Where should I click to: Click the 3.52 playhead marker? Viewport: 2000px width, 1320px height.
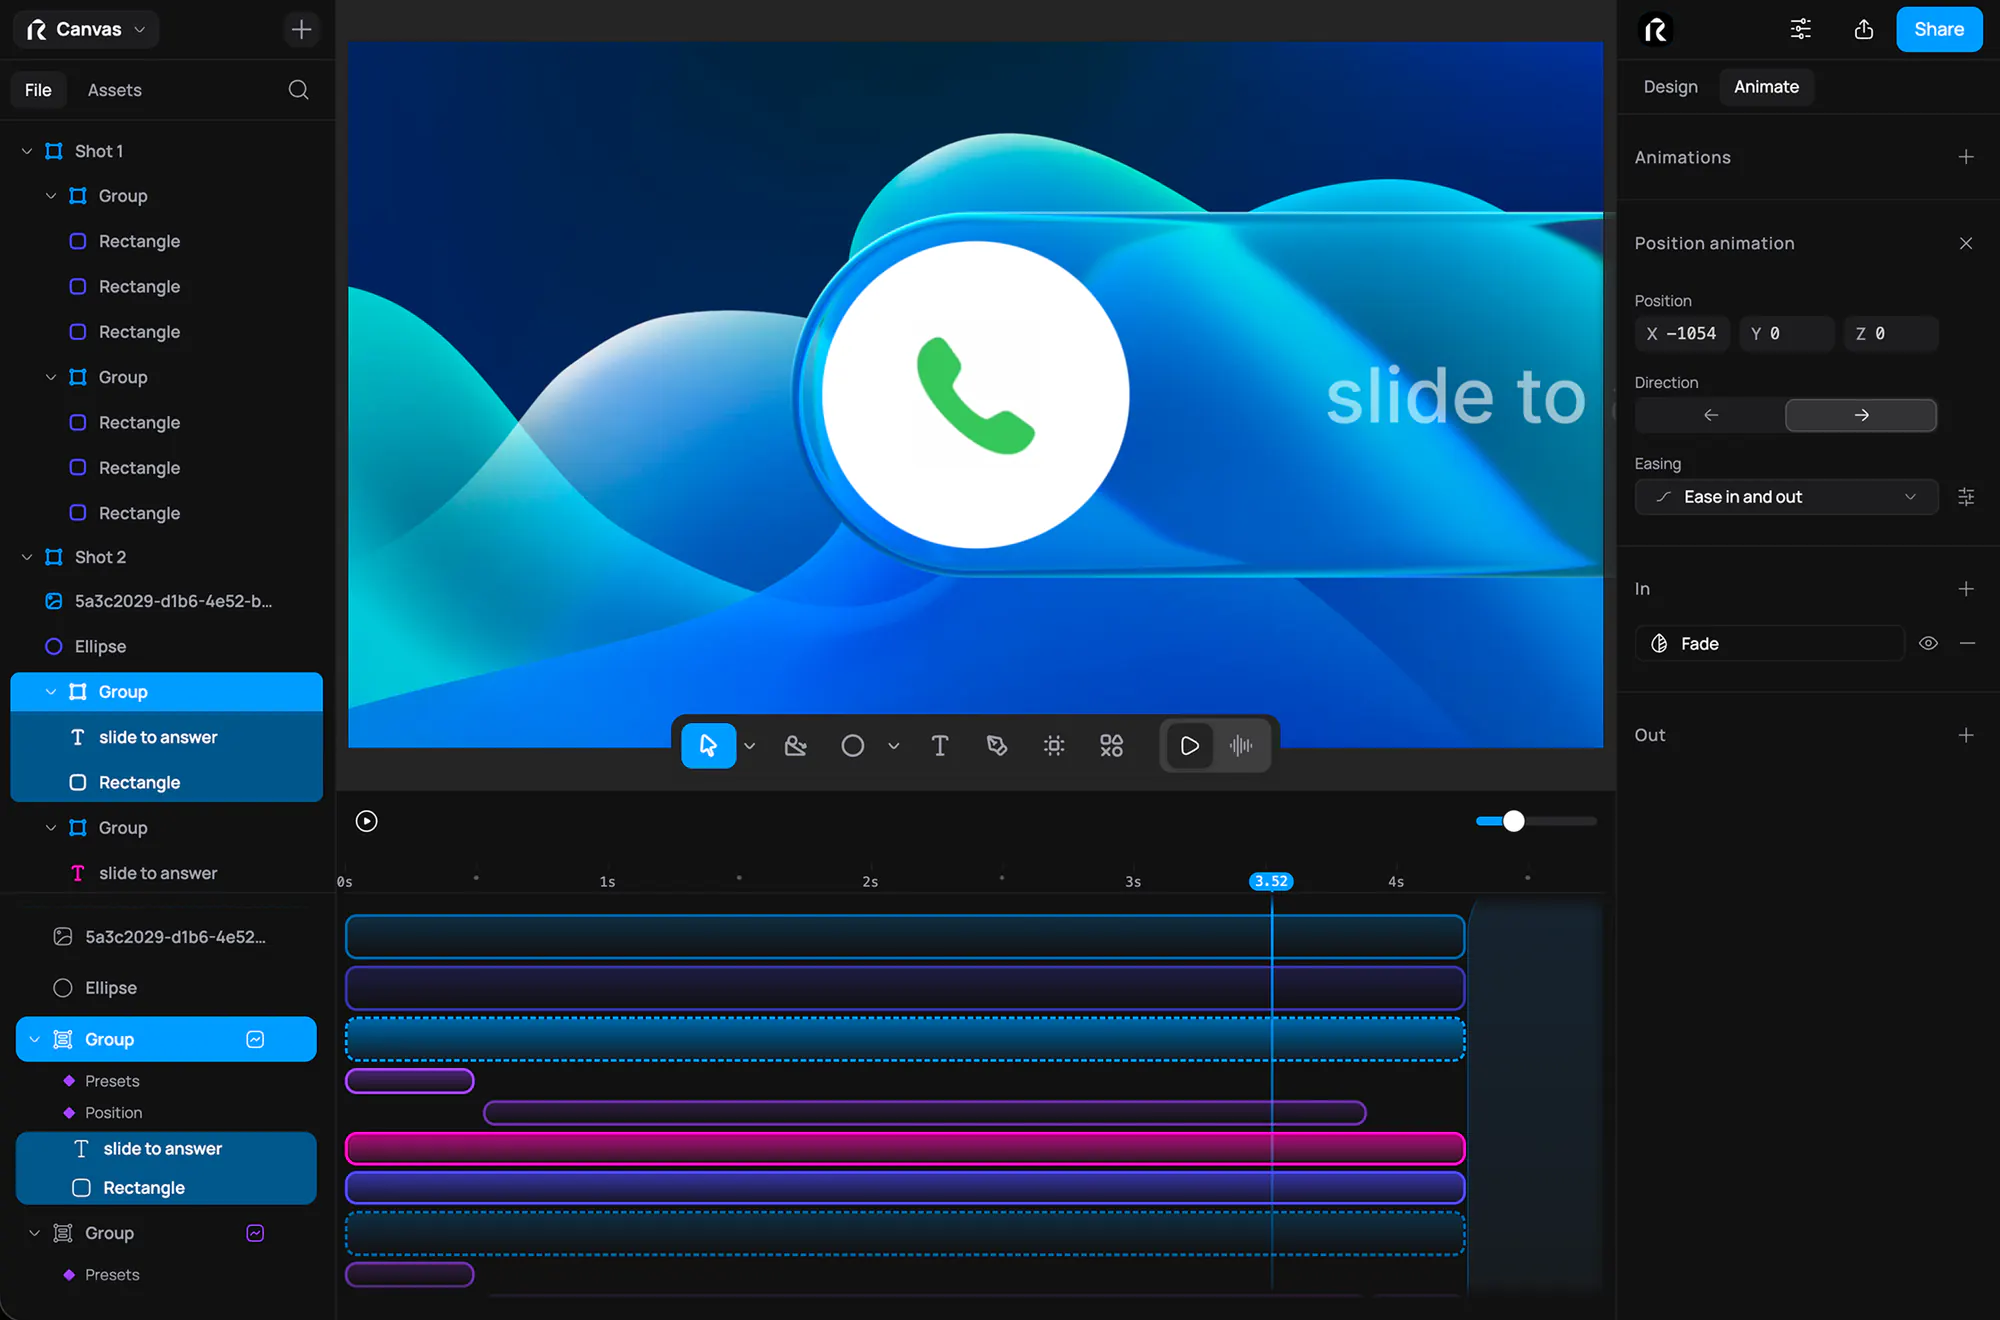point(1271,881)
